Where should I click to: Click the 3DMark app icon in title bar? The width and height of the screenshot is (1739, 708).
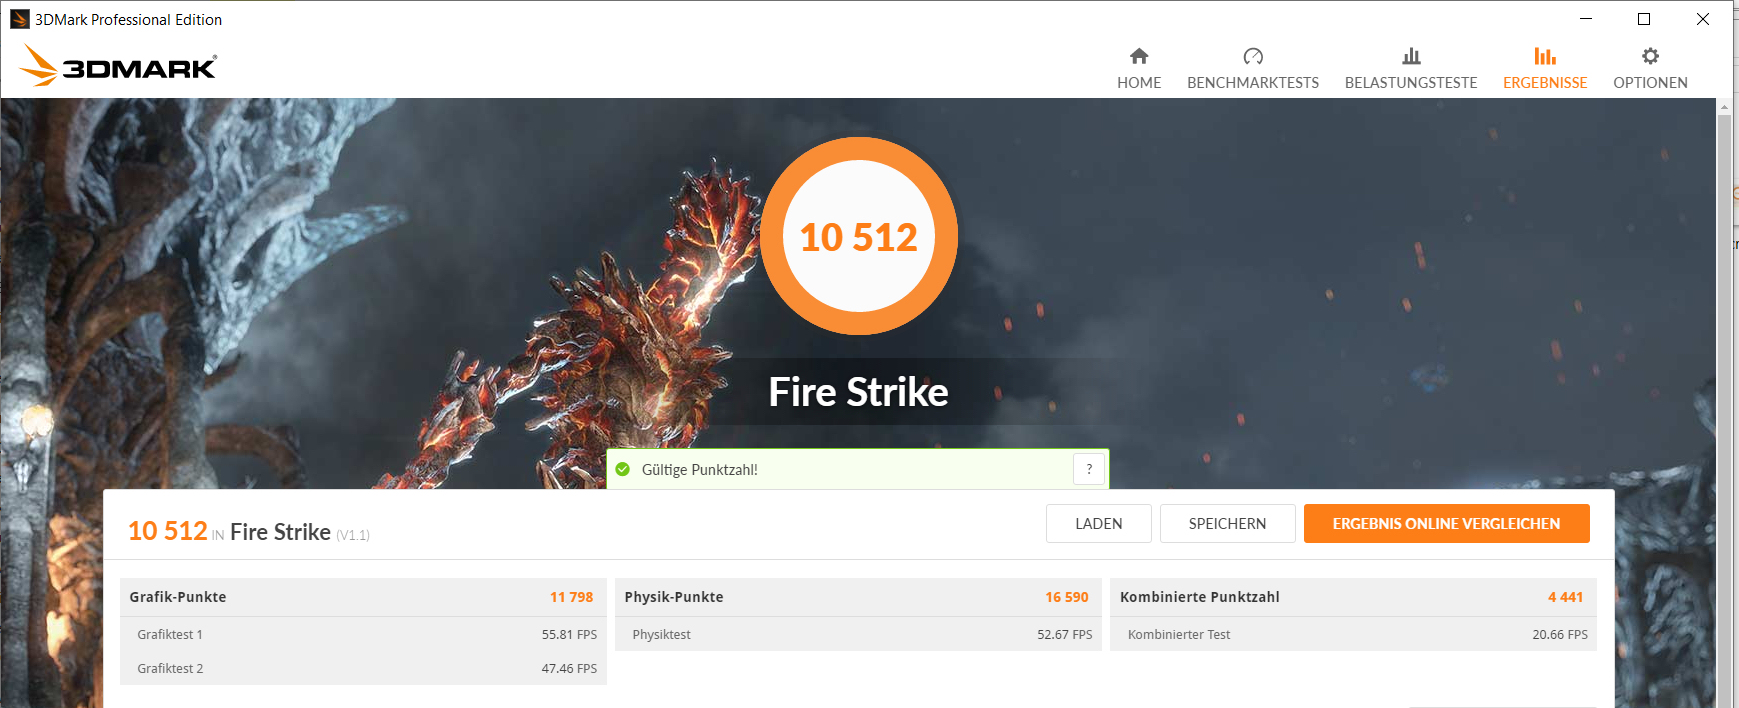[x=19, y=19]
